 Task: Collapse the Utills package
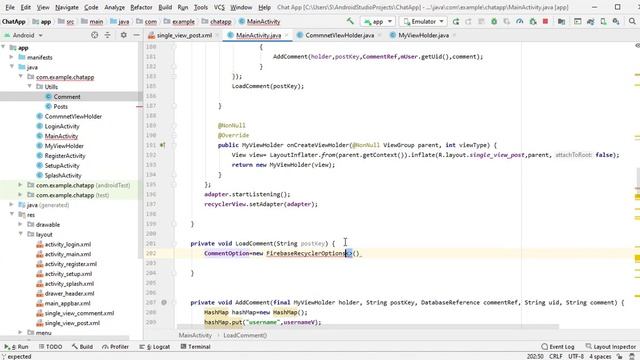29,87
